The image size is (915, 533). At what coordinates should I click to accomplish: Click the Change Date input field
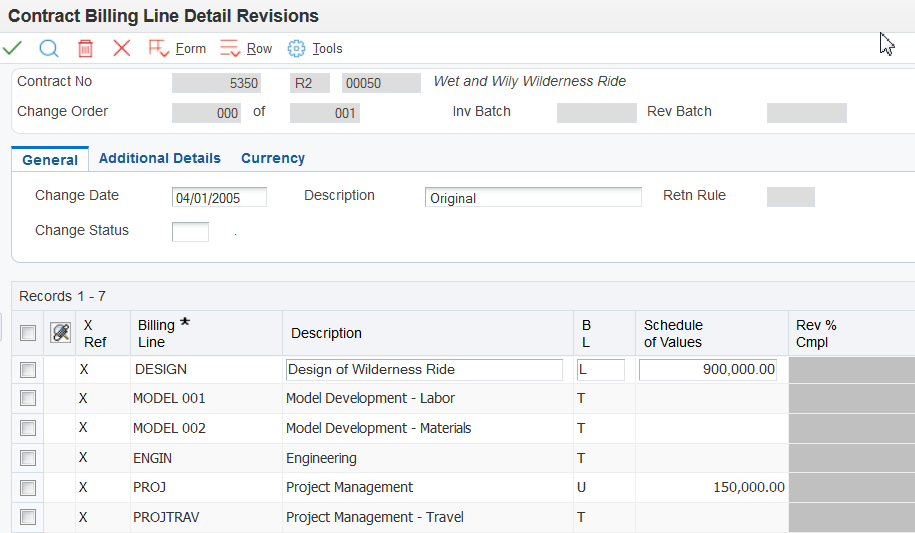219,197
